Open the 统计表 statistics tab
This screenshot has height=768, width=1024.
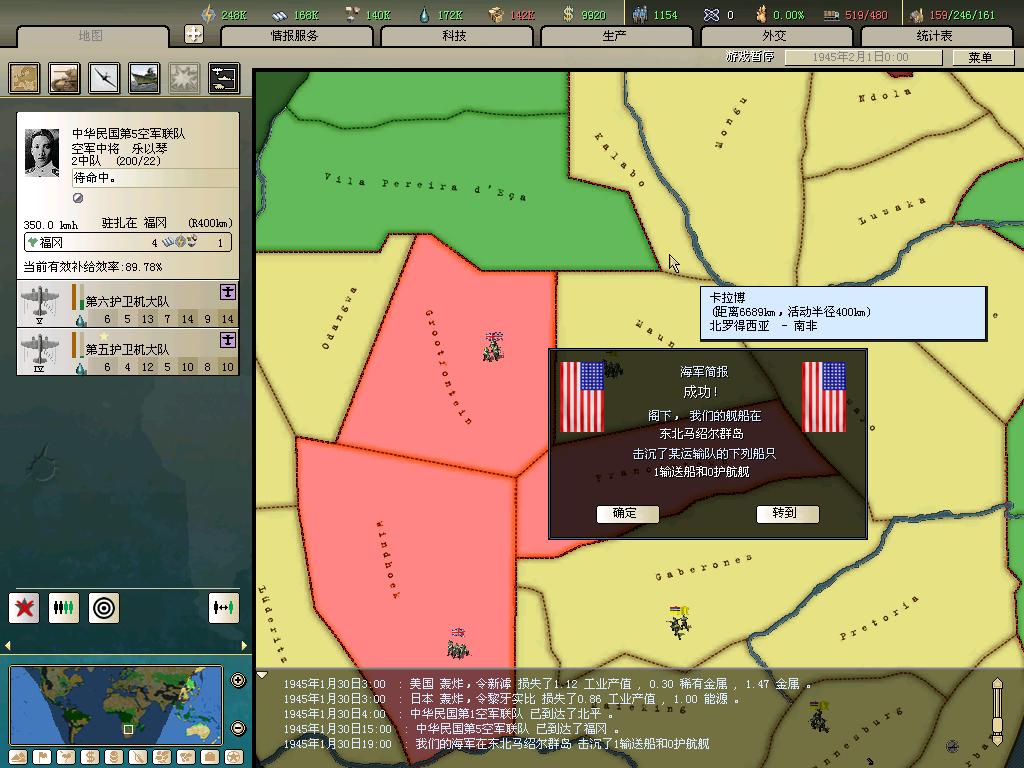[935, 36]
